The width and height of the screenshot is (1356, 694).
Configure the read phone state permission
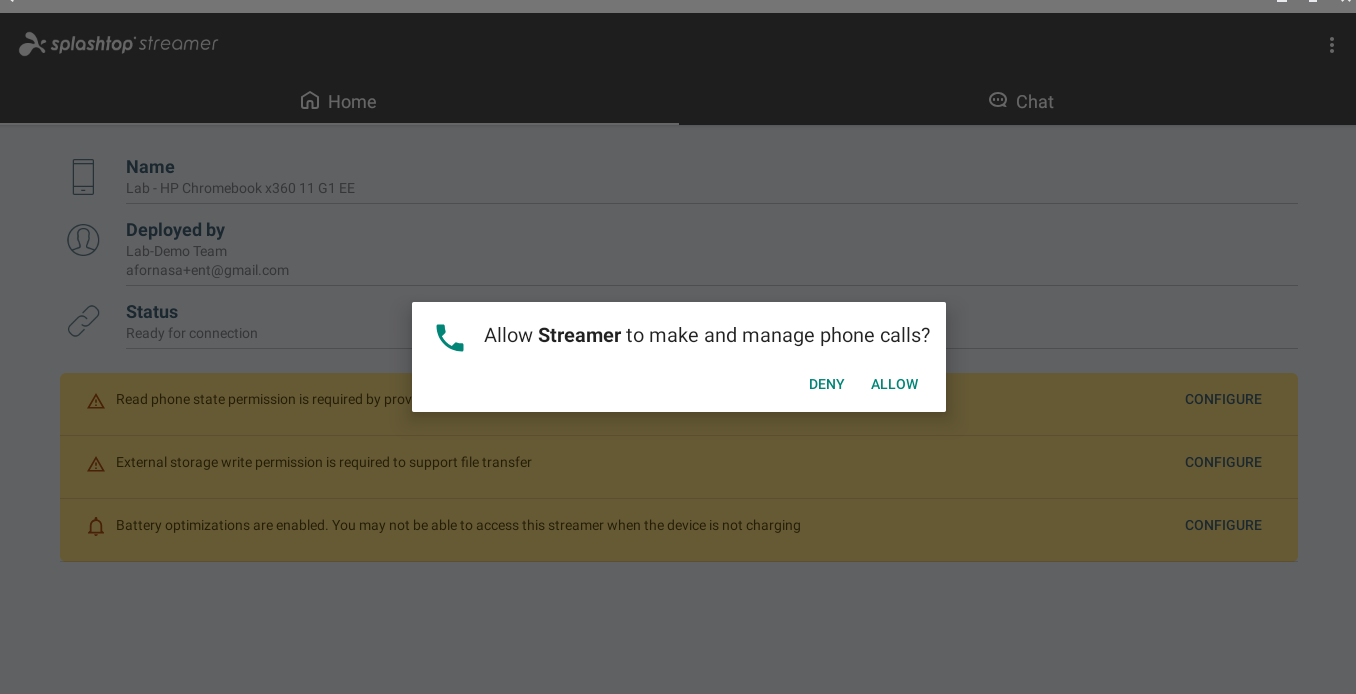click(1223, 399)
